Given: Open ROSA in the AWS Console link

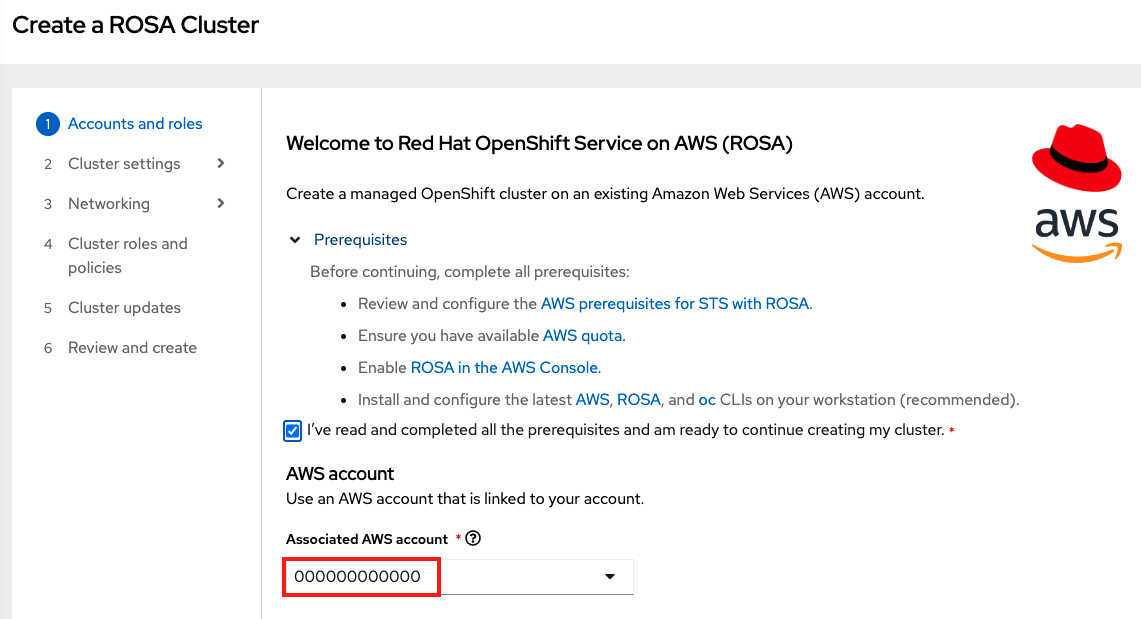Looking at the screenshot, I should coord(505,368).
